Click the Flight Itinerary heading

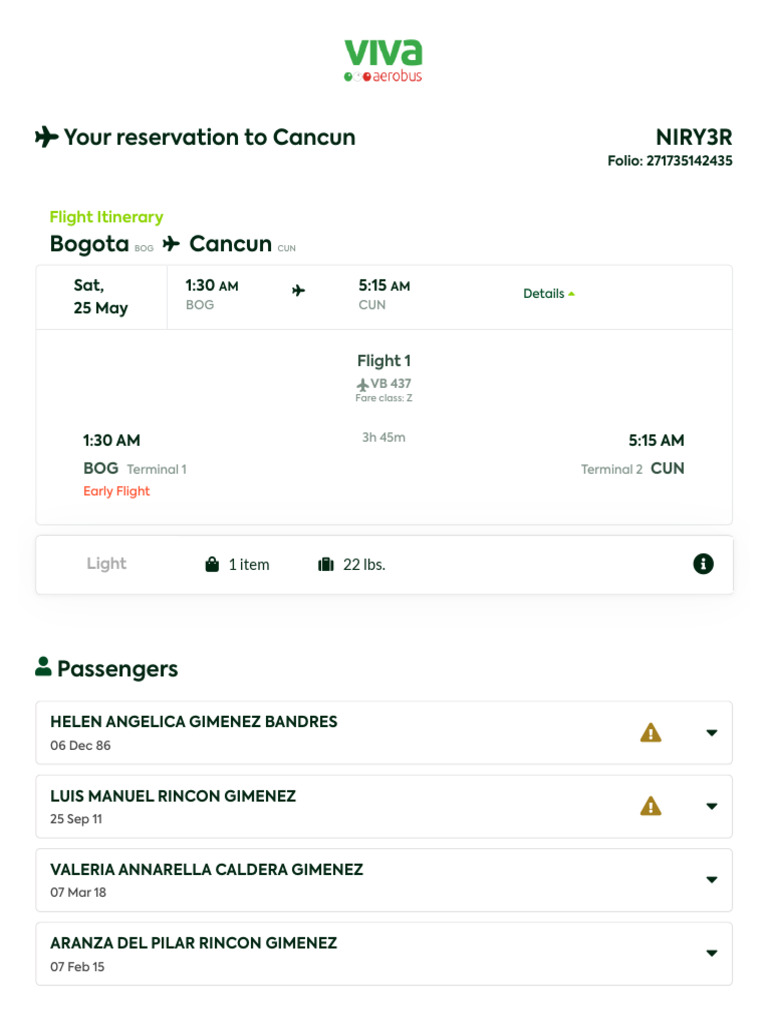click(x=106, y=217)
